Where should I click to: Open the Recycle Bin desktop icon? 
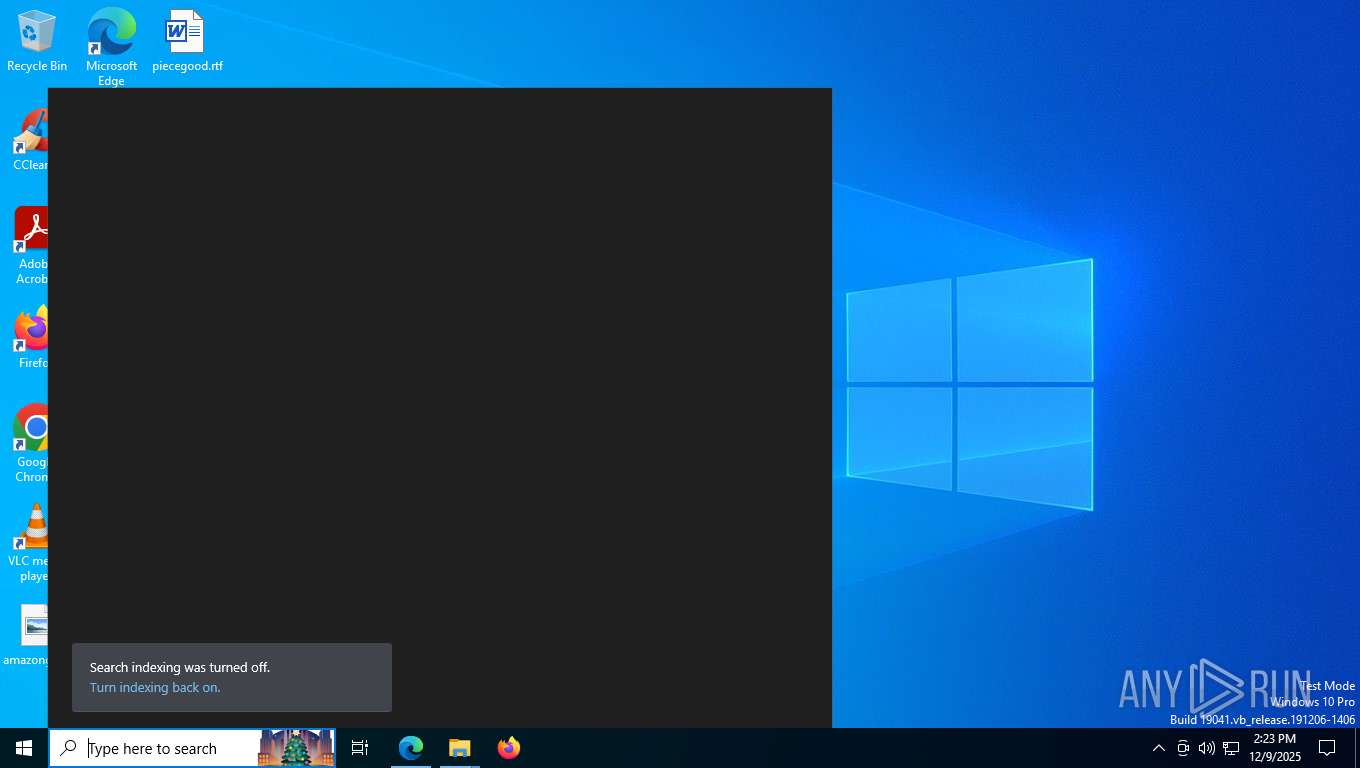coord(37,41)
